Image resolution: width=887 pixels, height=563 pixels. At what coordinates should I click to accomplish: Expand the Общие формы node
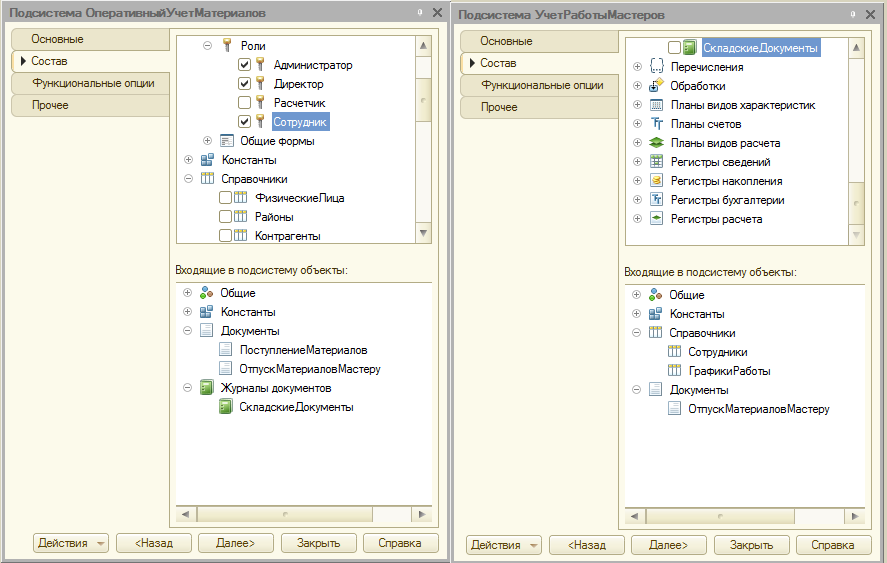208,140
